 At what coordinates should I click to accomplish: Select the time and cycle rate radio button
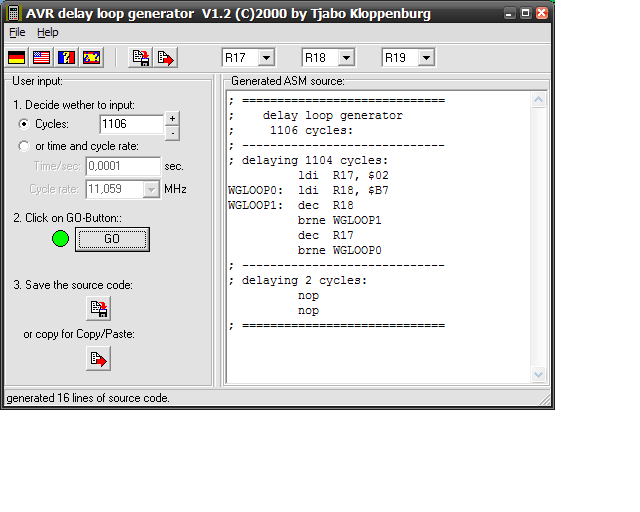(24, 146)
